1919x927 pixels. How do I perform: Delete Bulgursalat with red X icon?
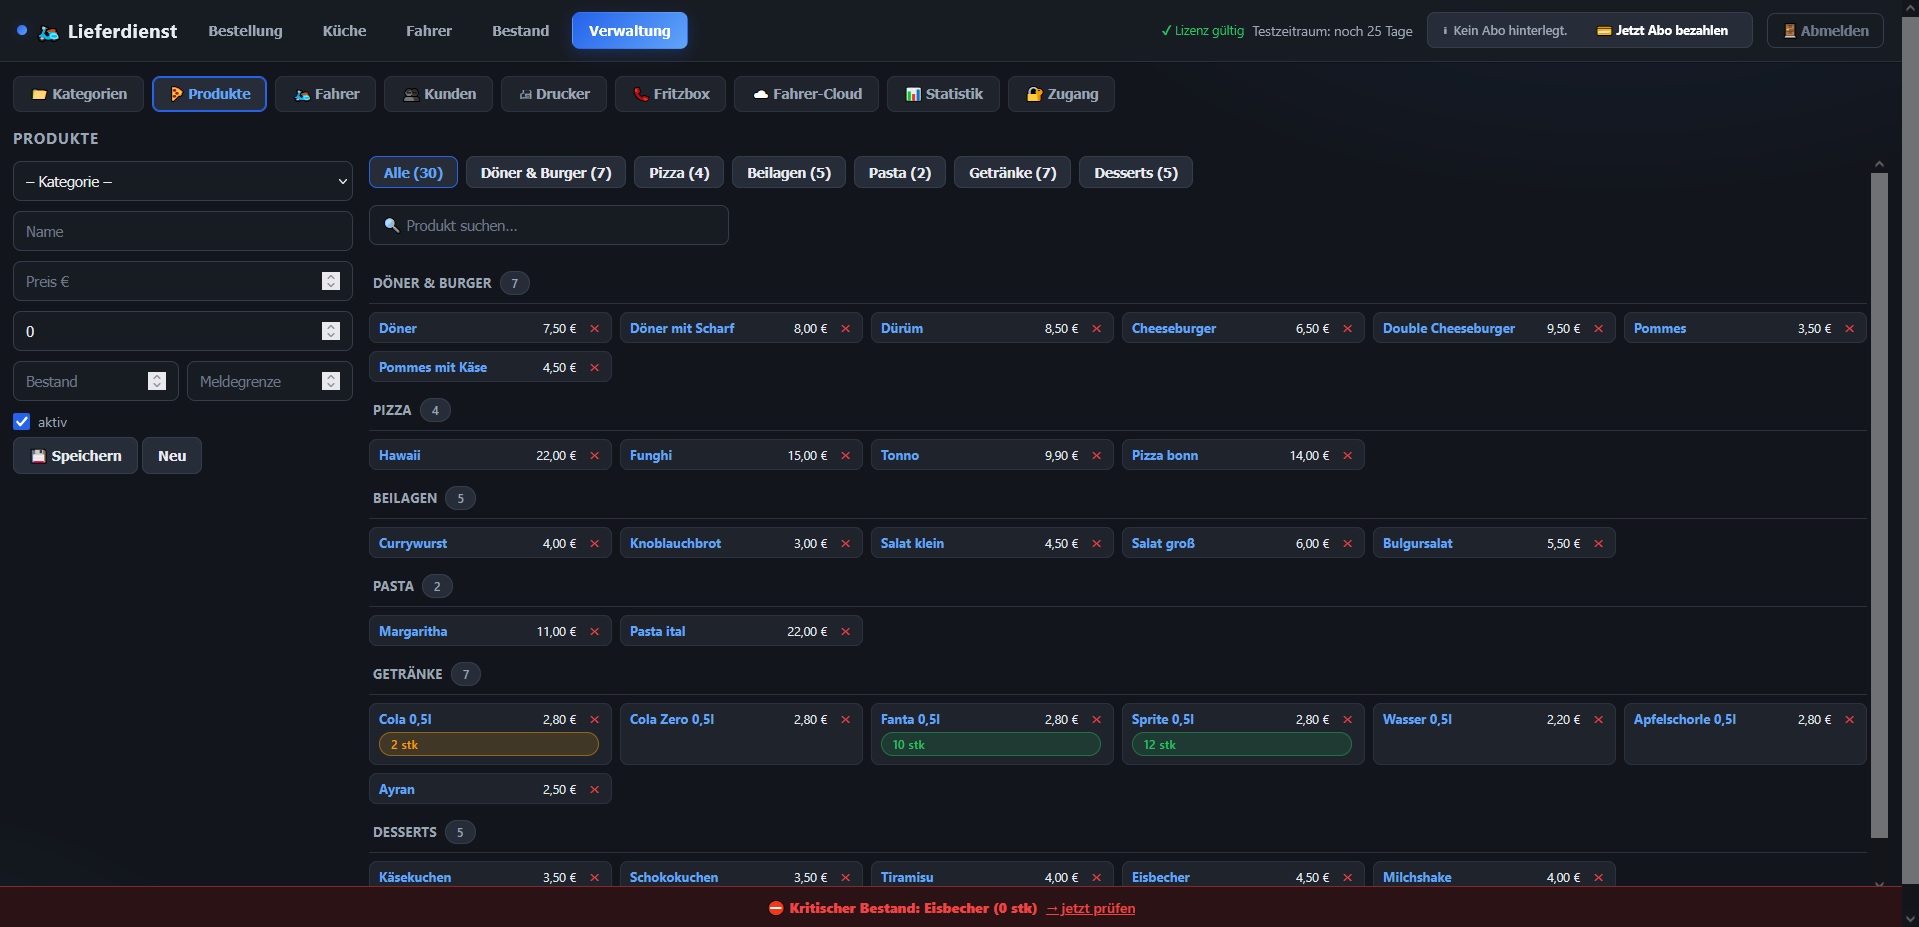click(x=1598, y=544)
